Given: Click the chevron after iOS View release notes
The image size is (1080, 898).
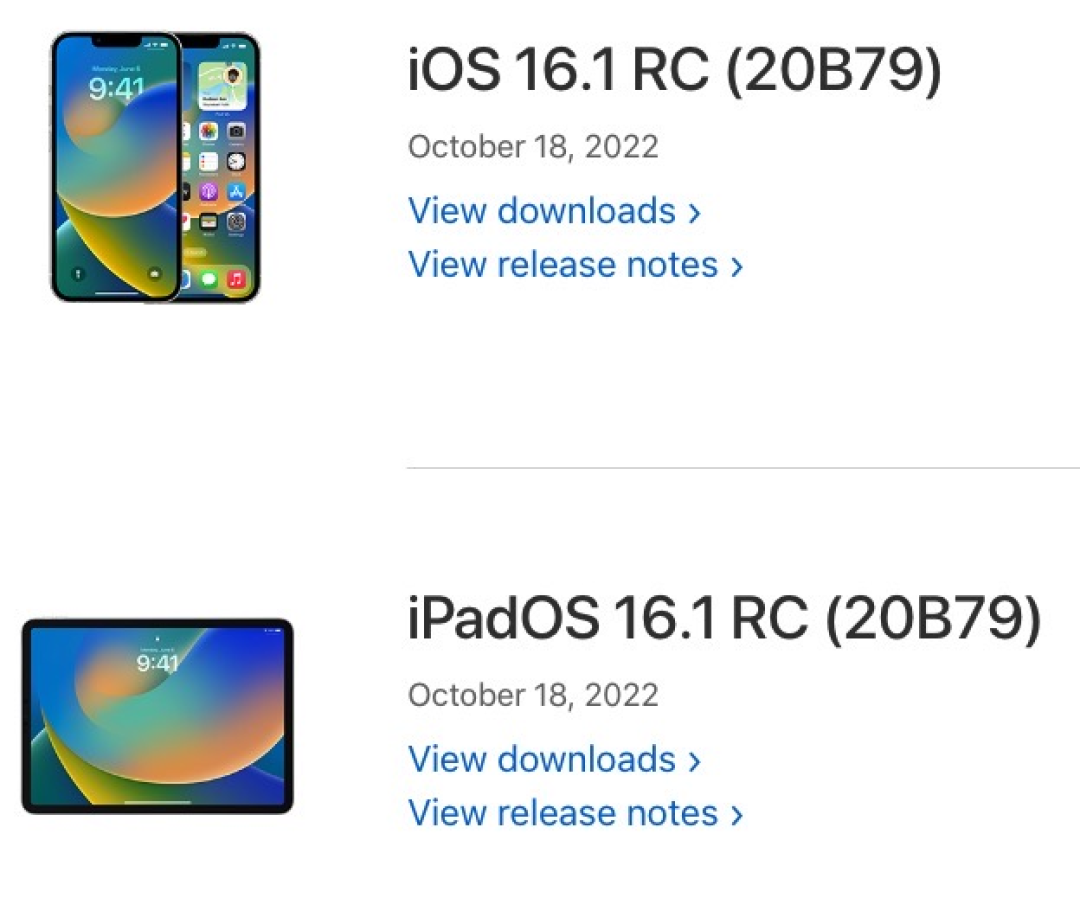Looking at the screenshot, I should point(736,264).
